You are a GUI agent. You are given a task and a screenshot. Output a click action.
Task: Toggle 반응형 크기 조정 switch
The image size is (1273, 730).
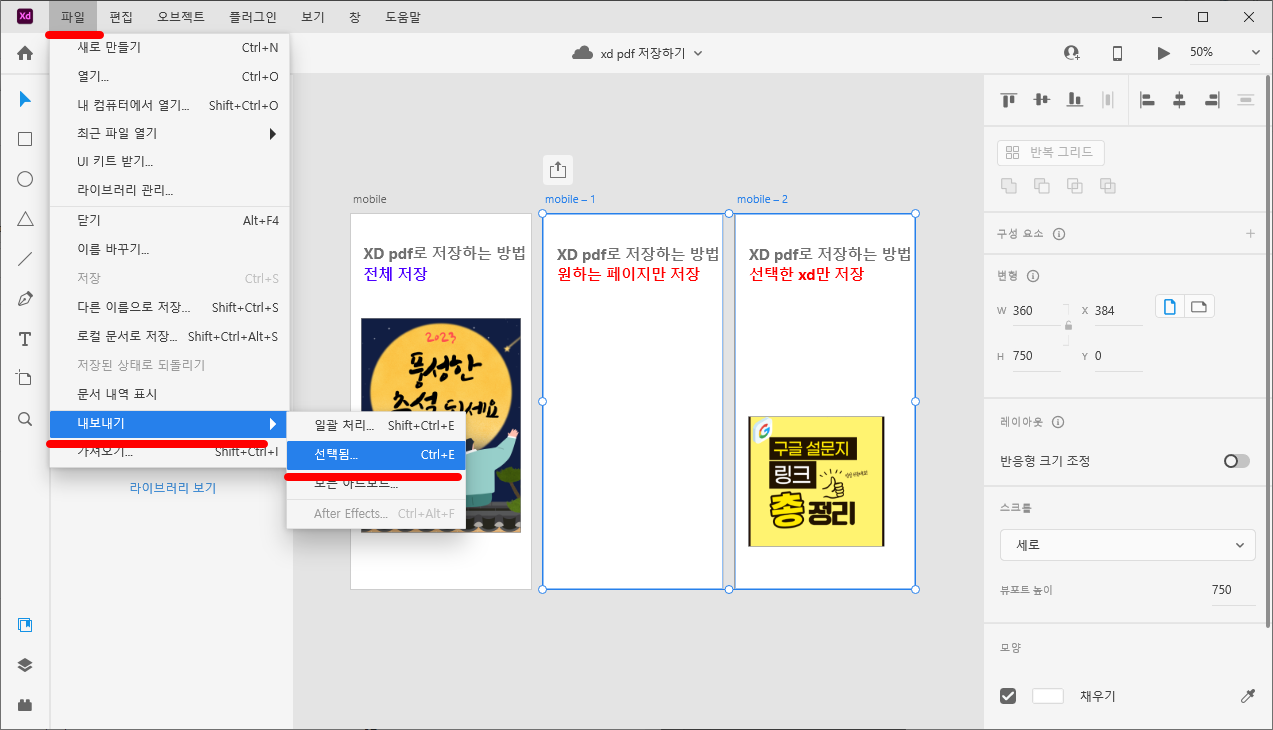[x=1235, y=461]
